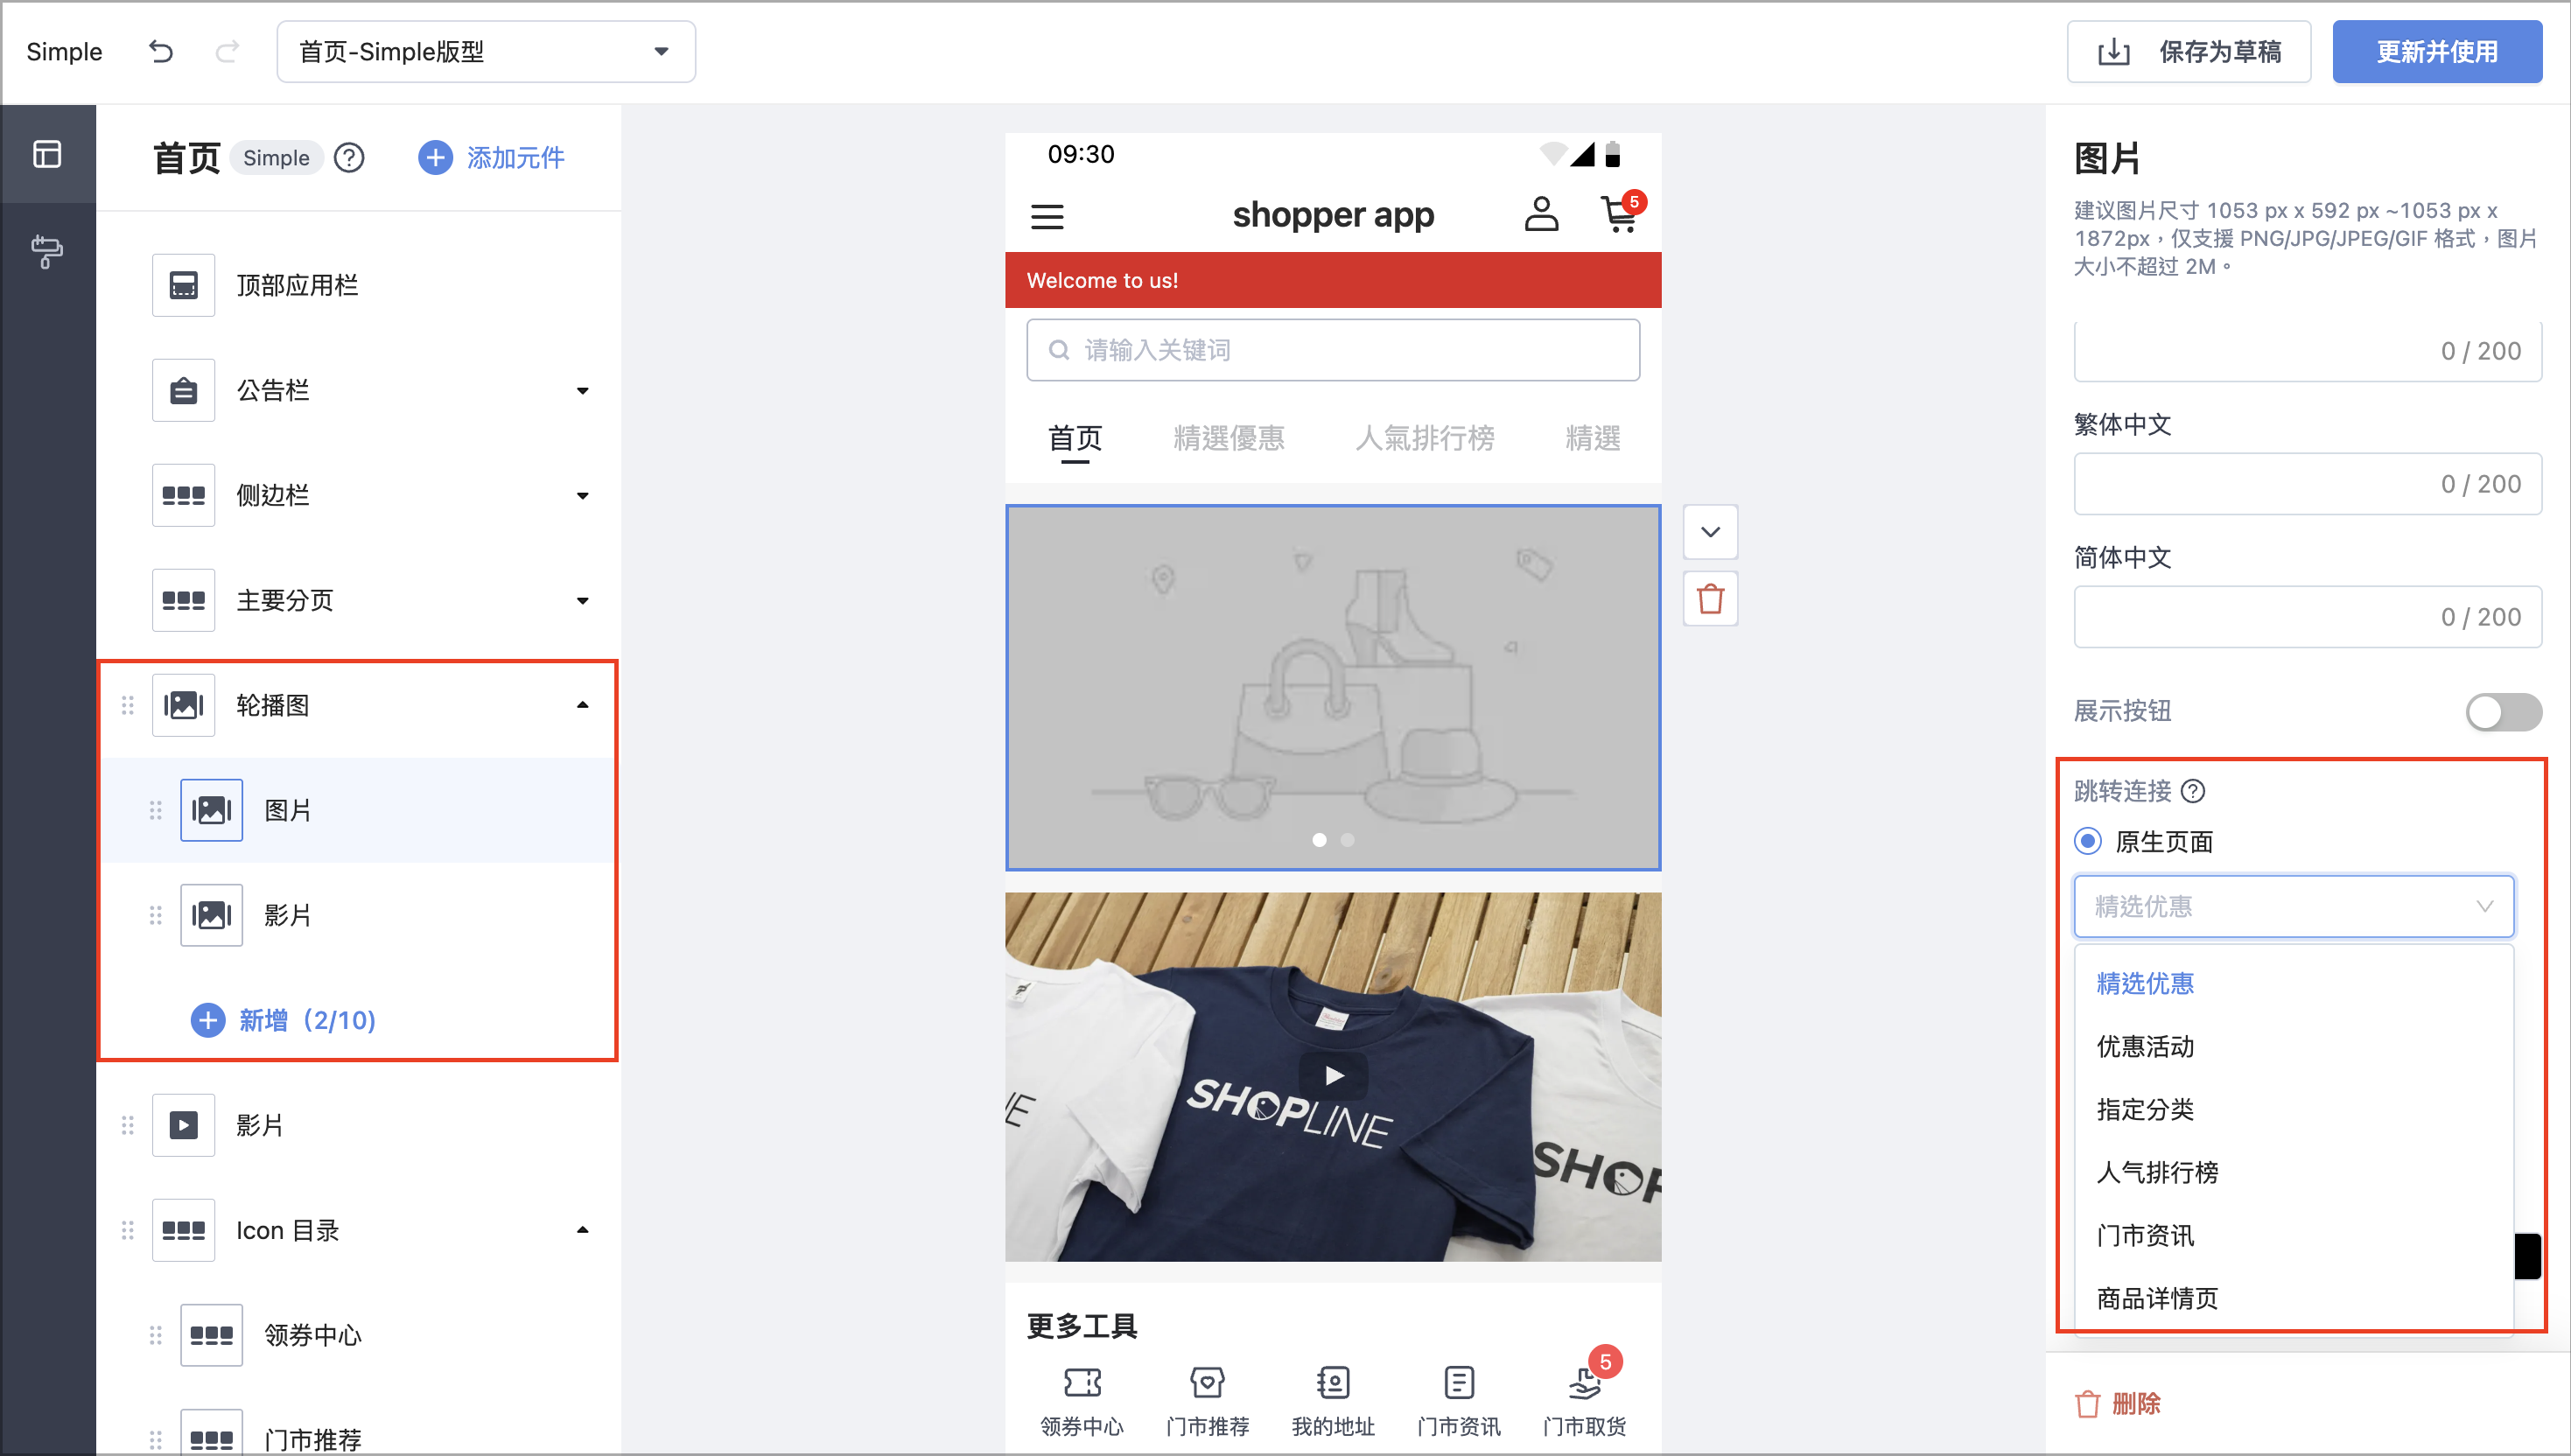
Task: Click the redo arrow icon
Action: coord(227,51)
